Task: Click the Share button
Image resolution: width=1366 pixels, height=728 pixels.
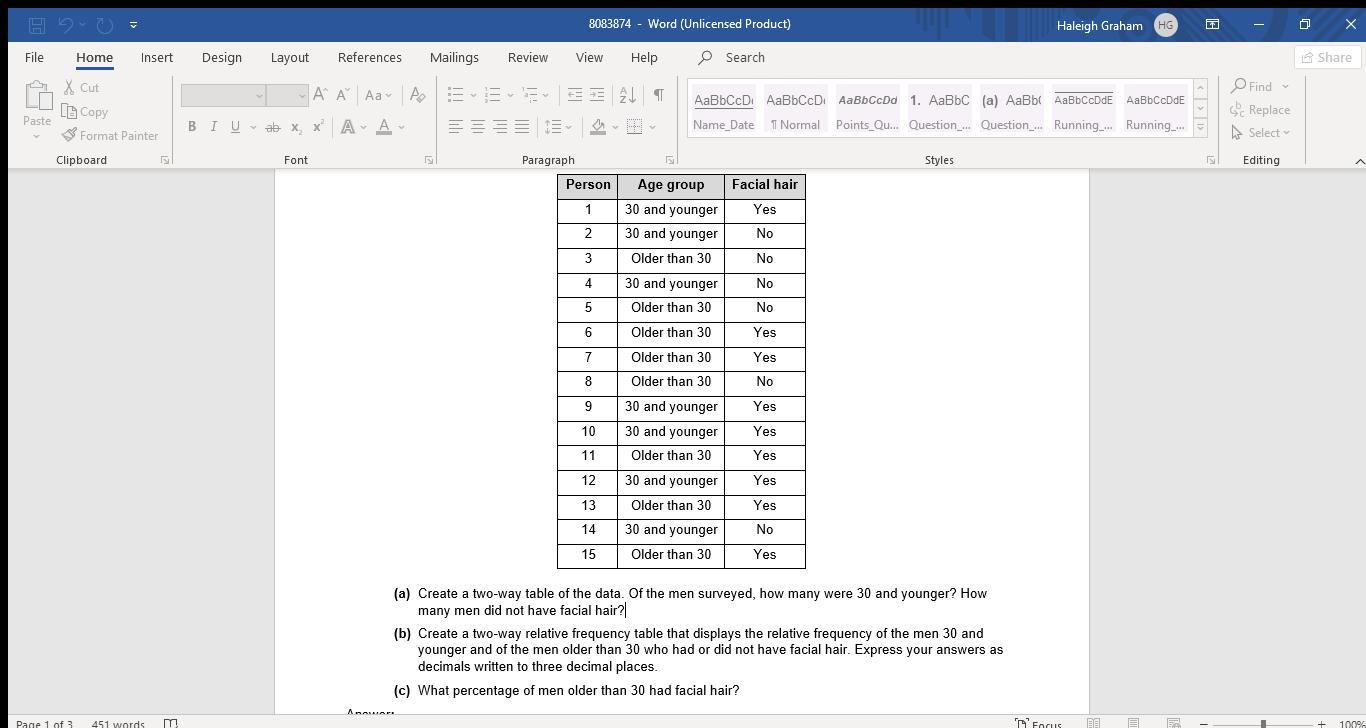Action: point(1326,58)
